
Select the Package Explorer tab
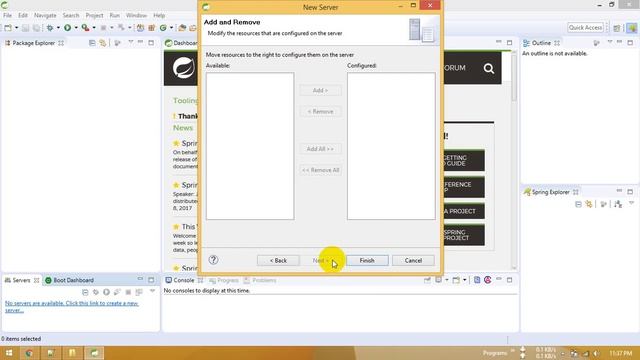point(33,43)
